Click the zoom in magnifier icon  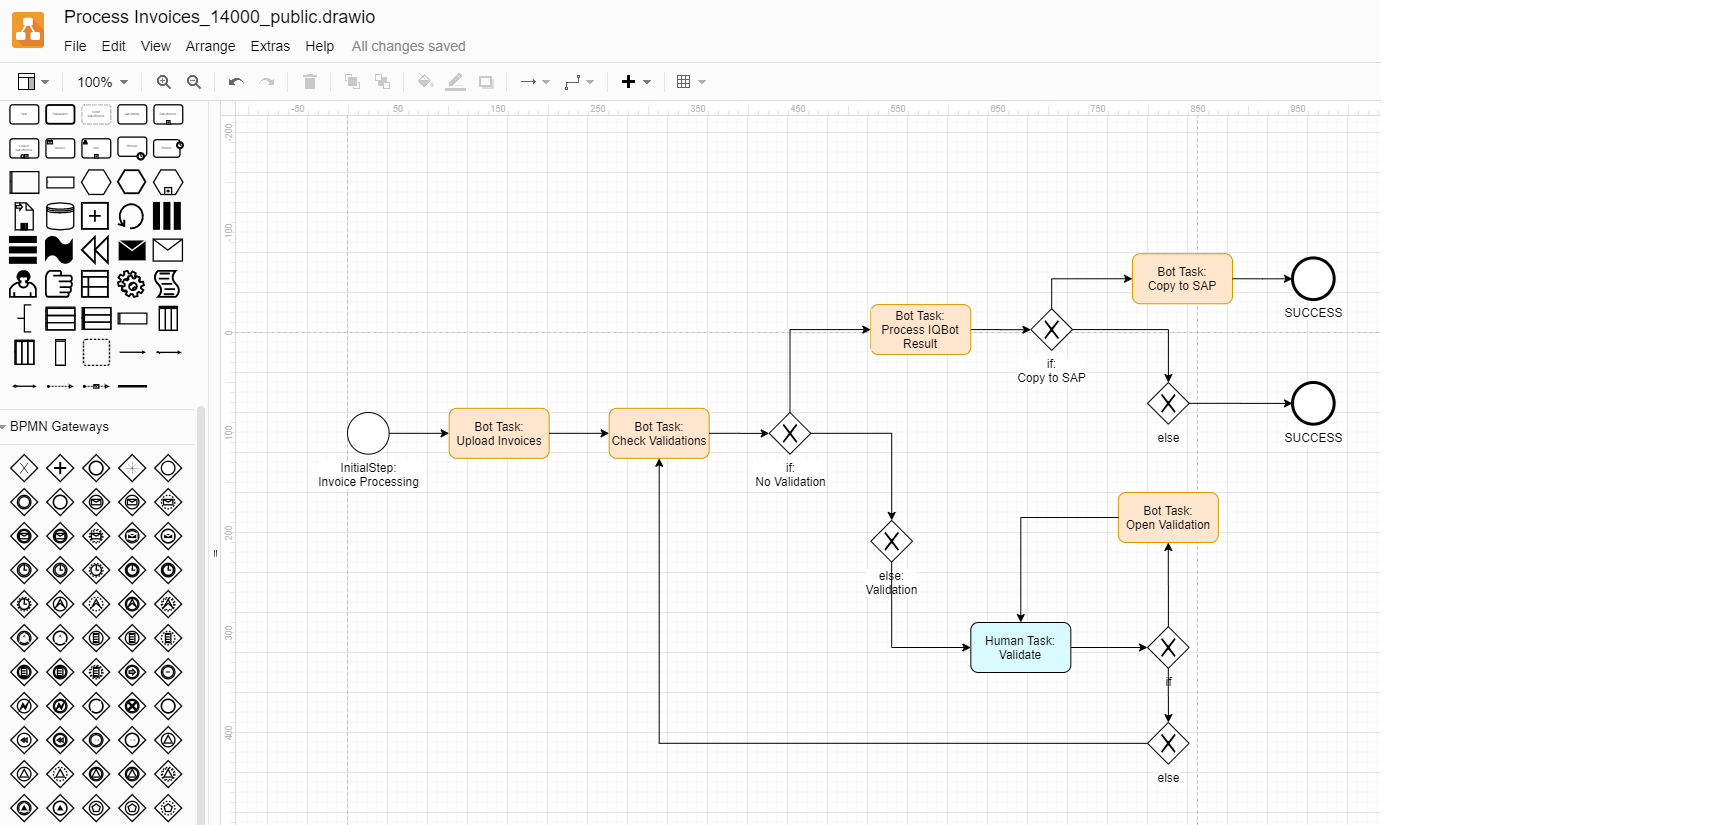click(164, 82)
